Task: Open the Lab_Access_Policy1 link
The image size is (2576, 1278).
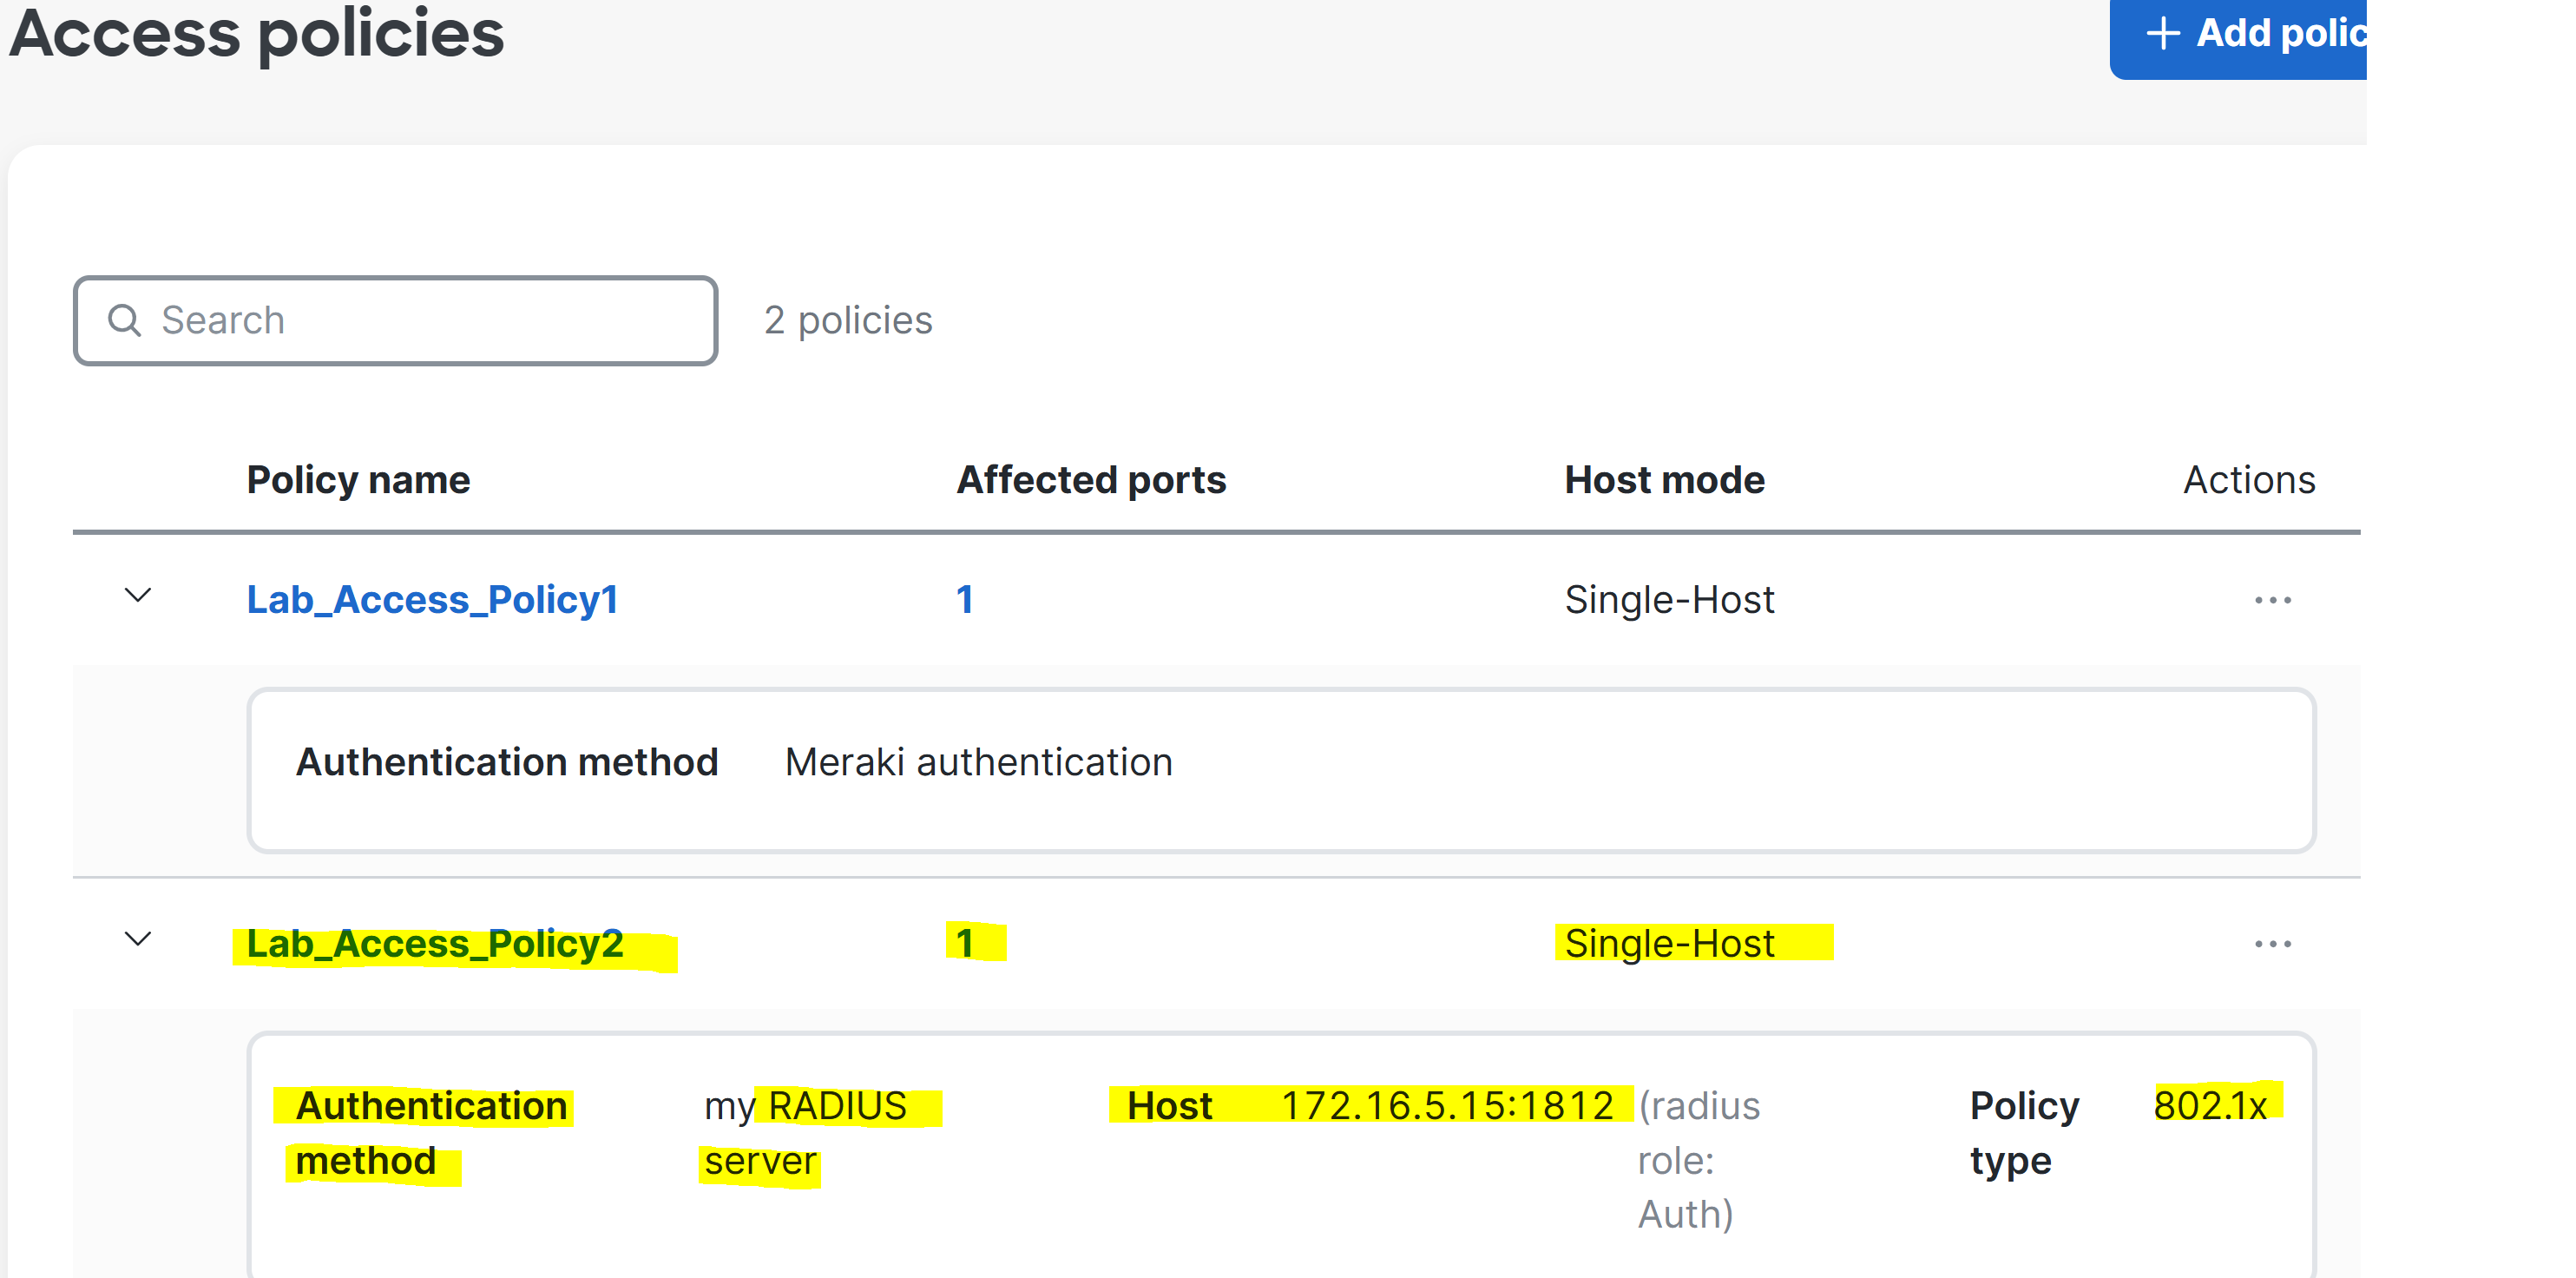Action: coord(432,600)
